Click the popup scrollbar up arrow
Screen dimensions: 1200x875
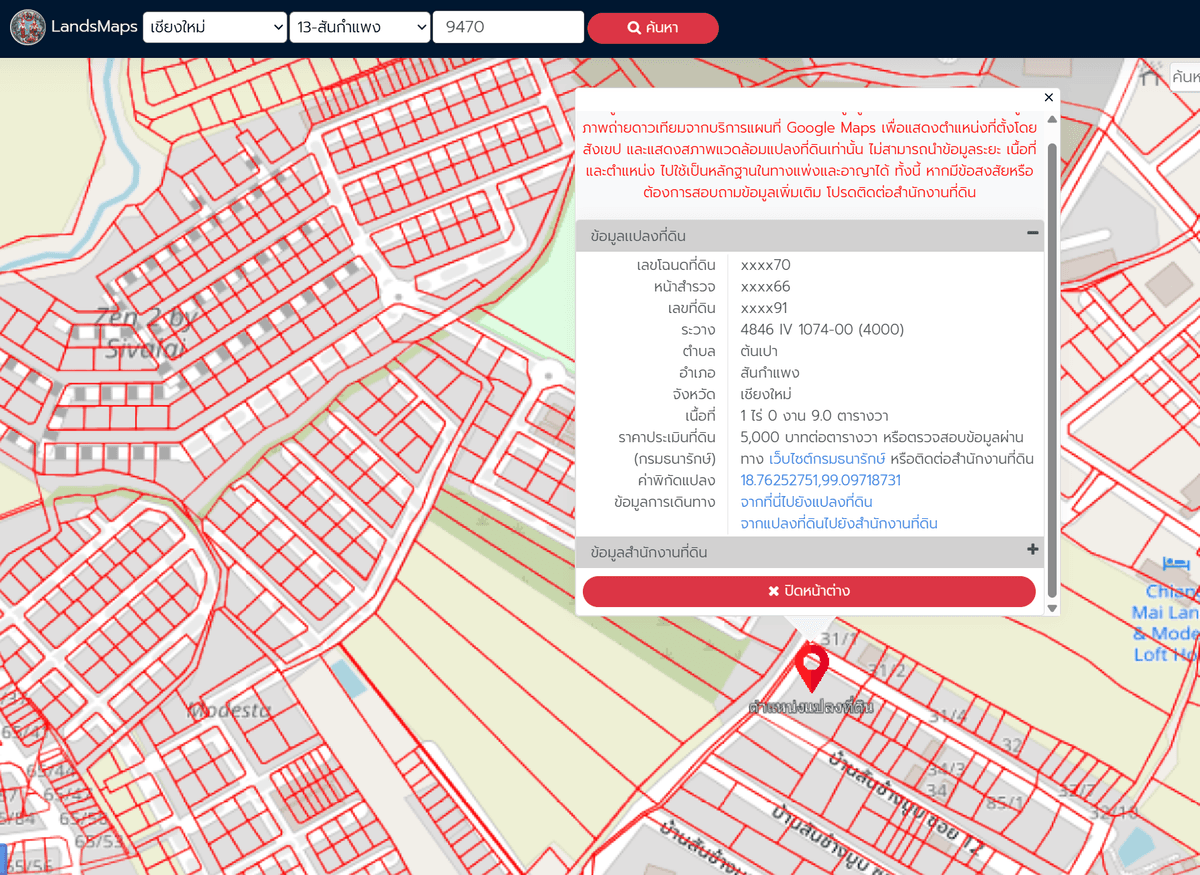[1051, 121]
